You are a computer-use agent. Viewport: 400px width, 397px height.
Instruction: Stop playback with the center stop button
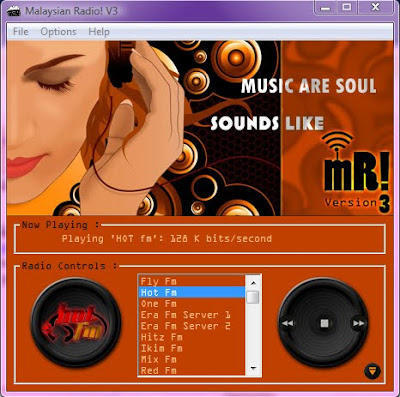coord(325,323)
